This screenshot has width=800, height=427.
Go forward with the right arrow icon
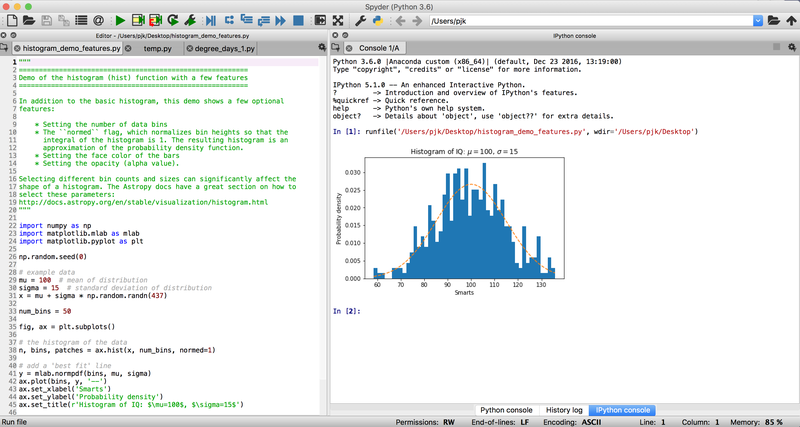coord(417,21)
